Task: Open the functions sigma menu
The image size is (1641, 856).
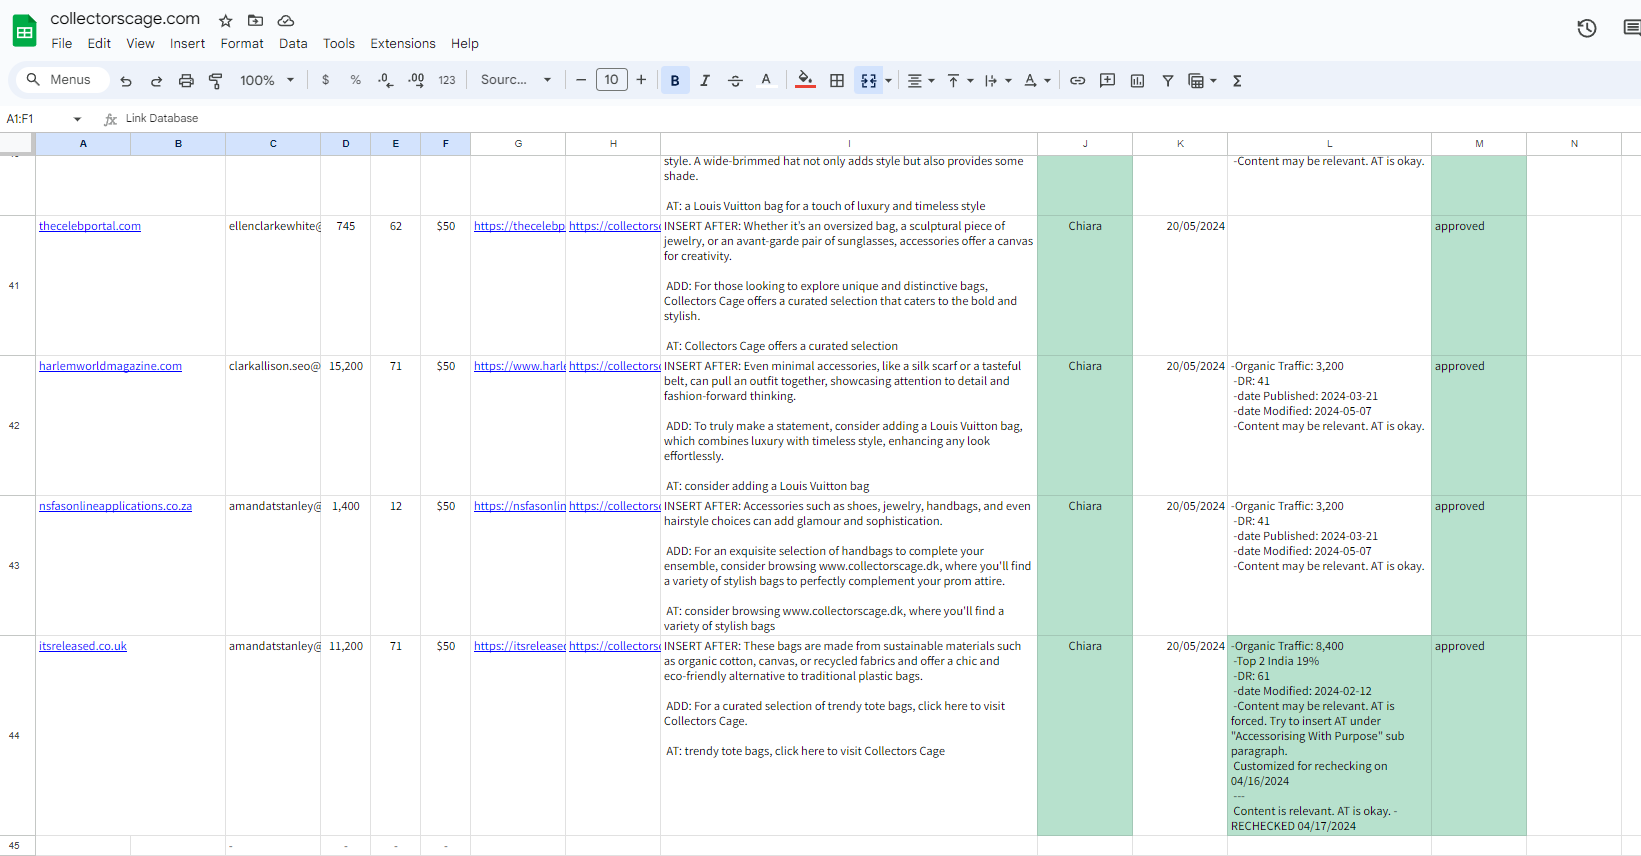Action: pyautogui.click(x=1237, y=81)
